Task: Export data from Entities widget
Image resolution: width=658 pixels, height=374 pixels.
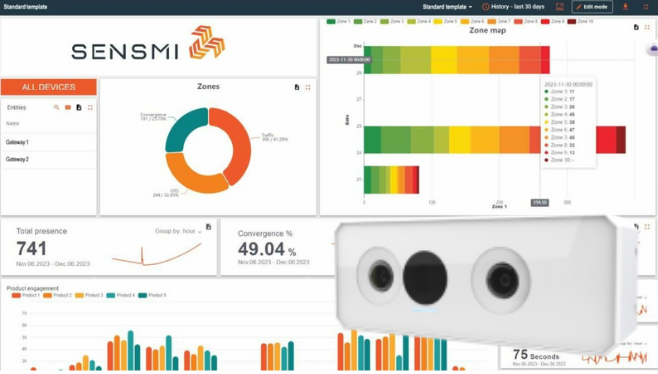Action: coord(79,107)
